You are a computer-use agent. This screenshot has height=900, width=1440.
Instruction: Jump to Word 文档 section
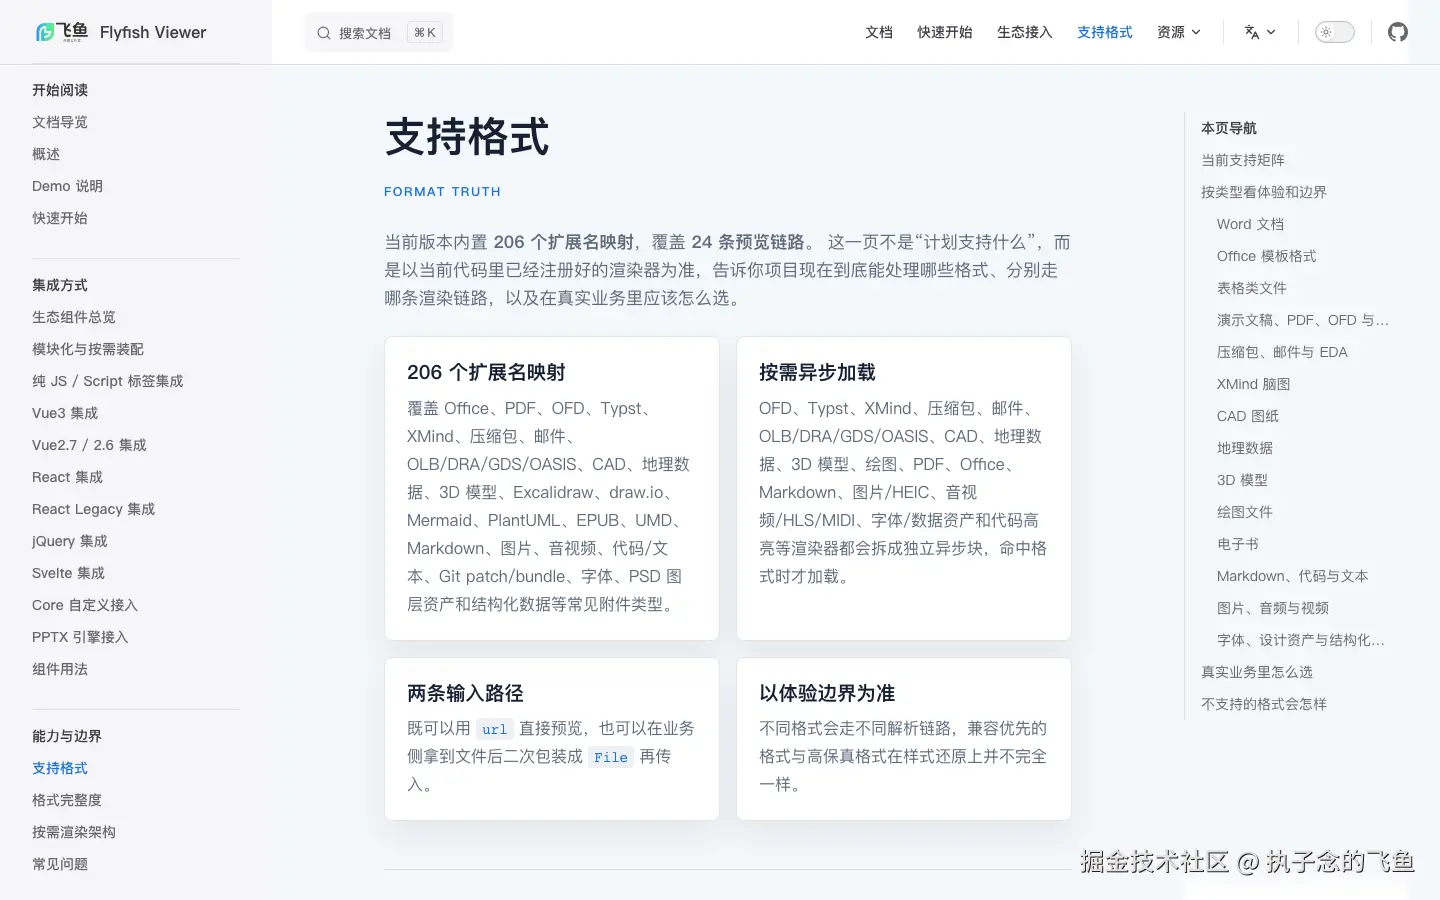point(1250,224)
